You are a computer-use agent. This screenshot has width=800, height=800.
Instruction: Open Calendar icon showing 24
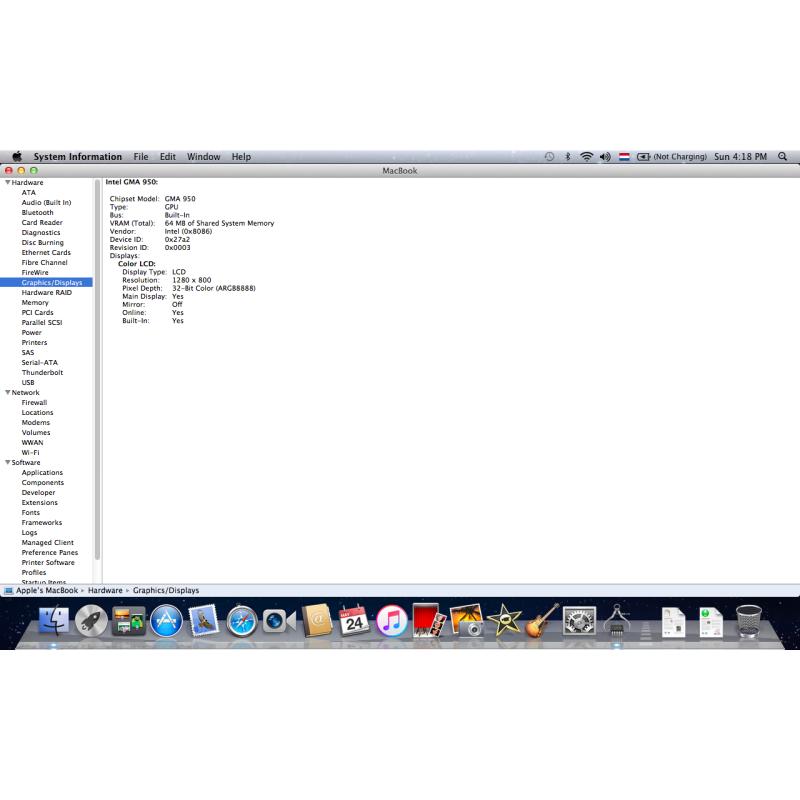(354, 620)
